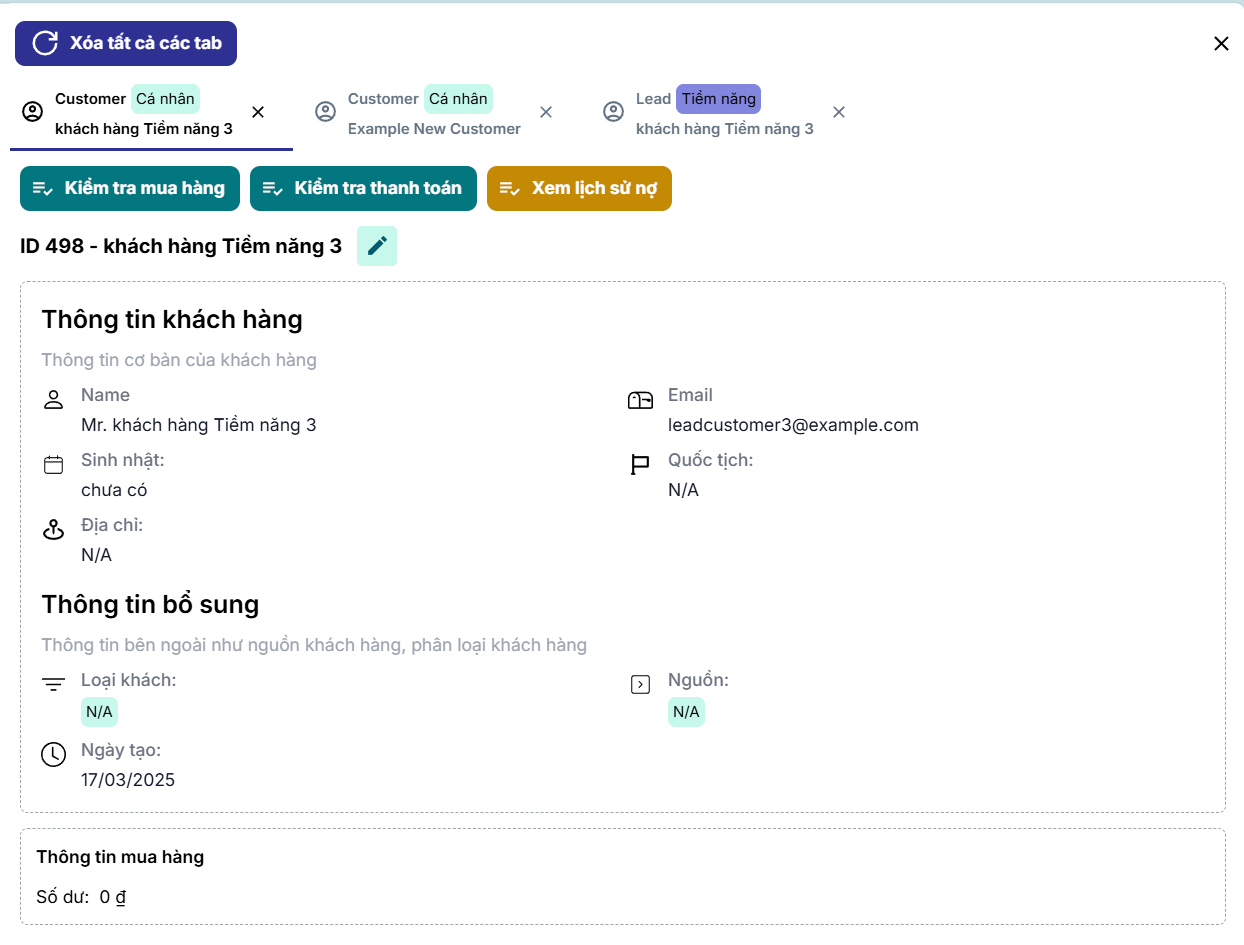Click the N/A badge under Loại khách
This screenshot has height=945, width=1244.
pos(99,712)
